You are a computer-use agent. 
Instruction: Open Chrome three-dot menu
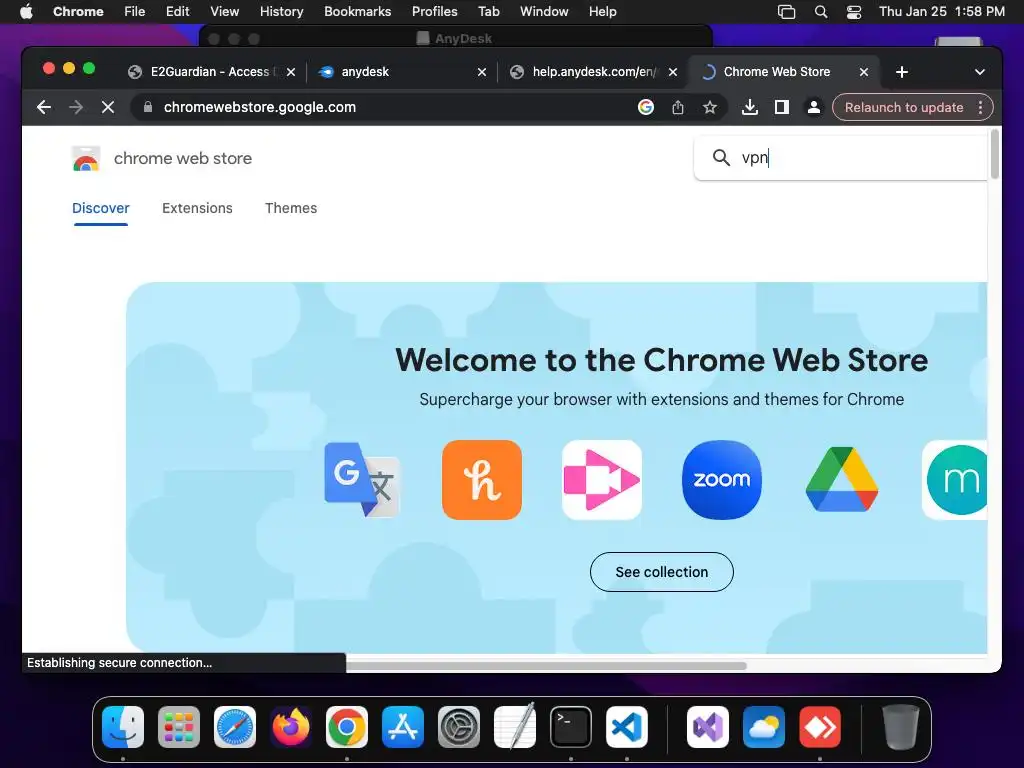[x=981, y=107]
